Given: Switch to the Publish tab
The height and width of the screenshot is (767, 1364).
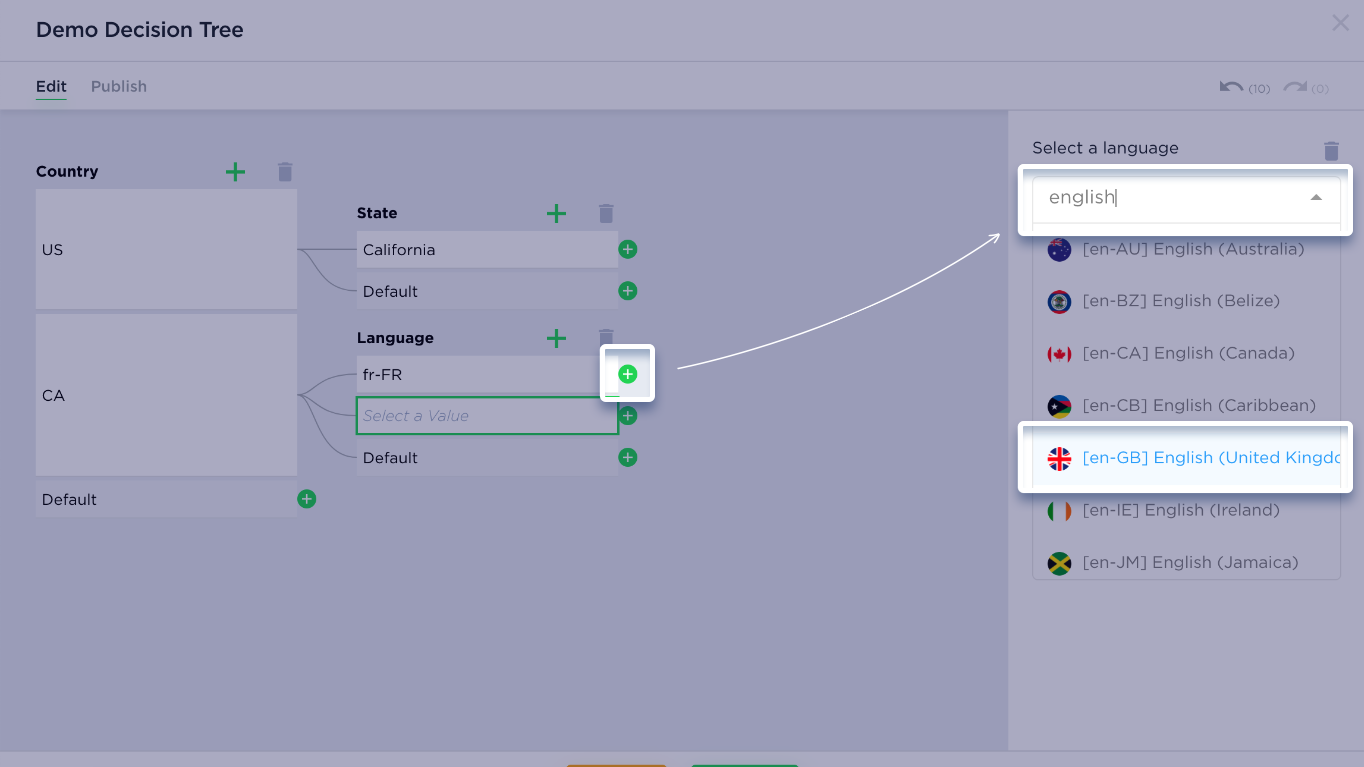Looking at the screenshot, I should [x=119, y=86].
